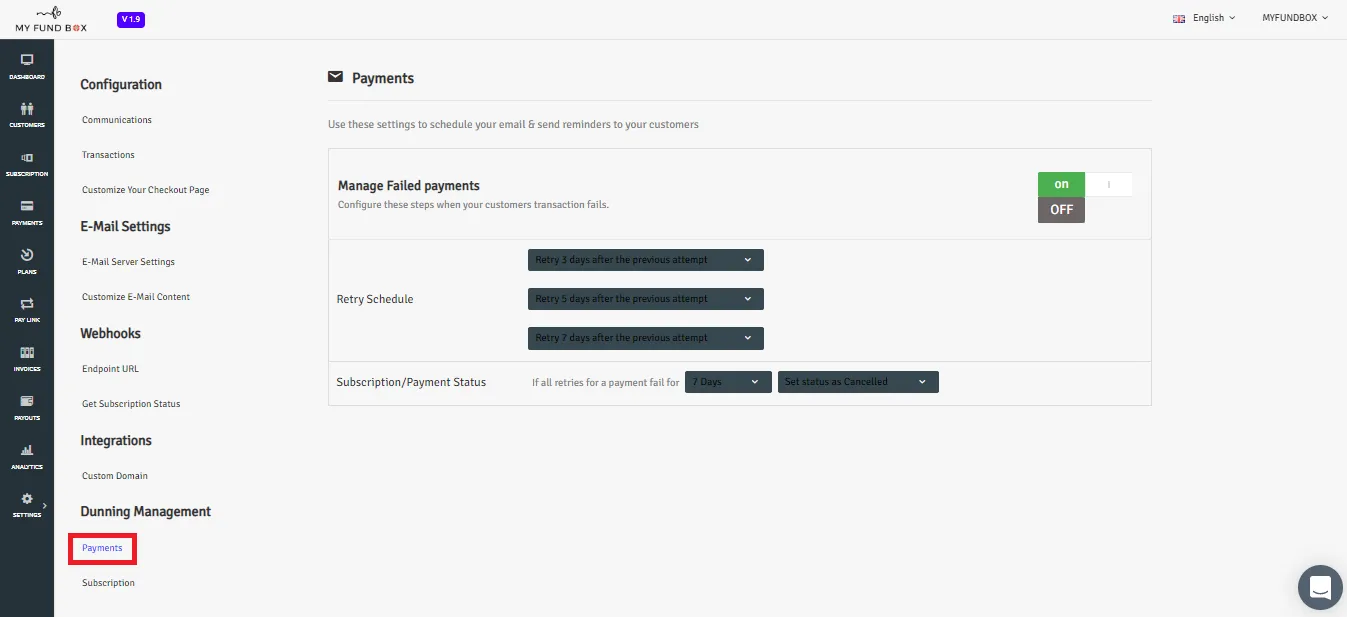Open the English language dropdown
This screenshot has height=617, width=1347.
(x=1214, y=18)
